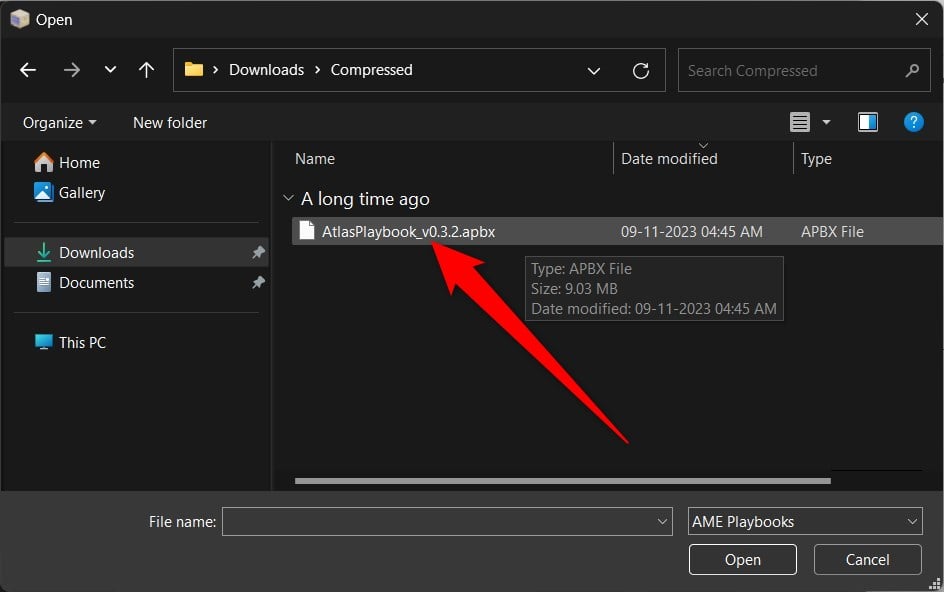944x592 pixels.
Task: Click New folder in the toolbar
Action: pos(170,122)
